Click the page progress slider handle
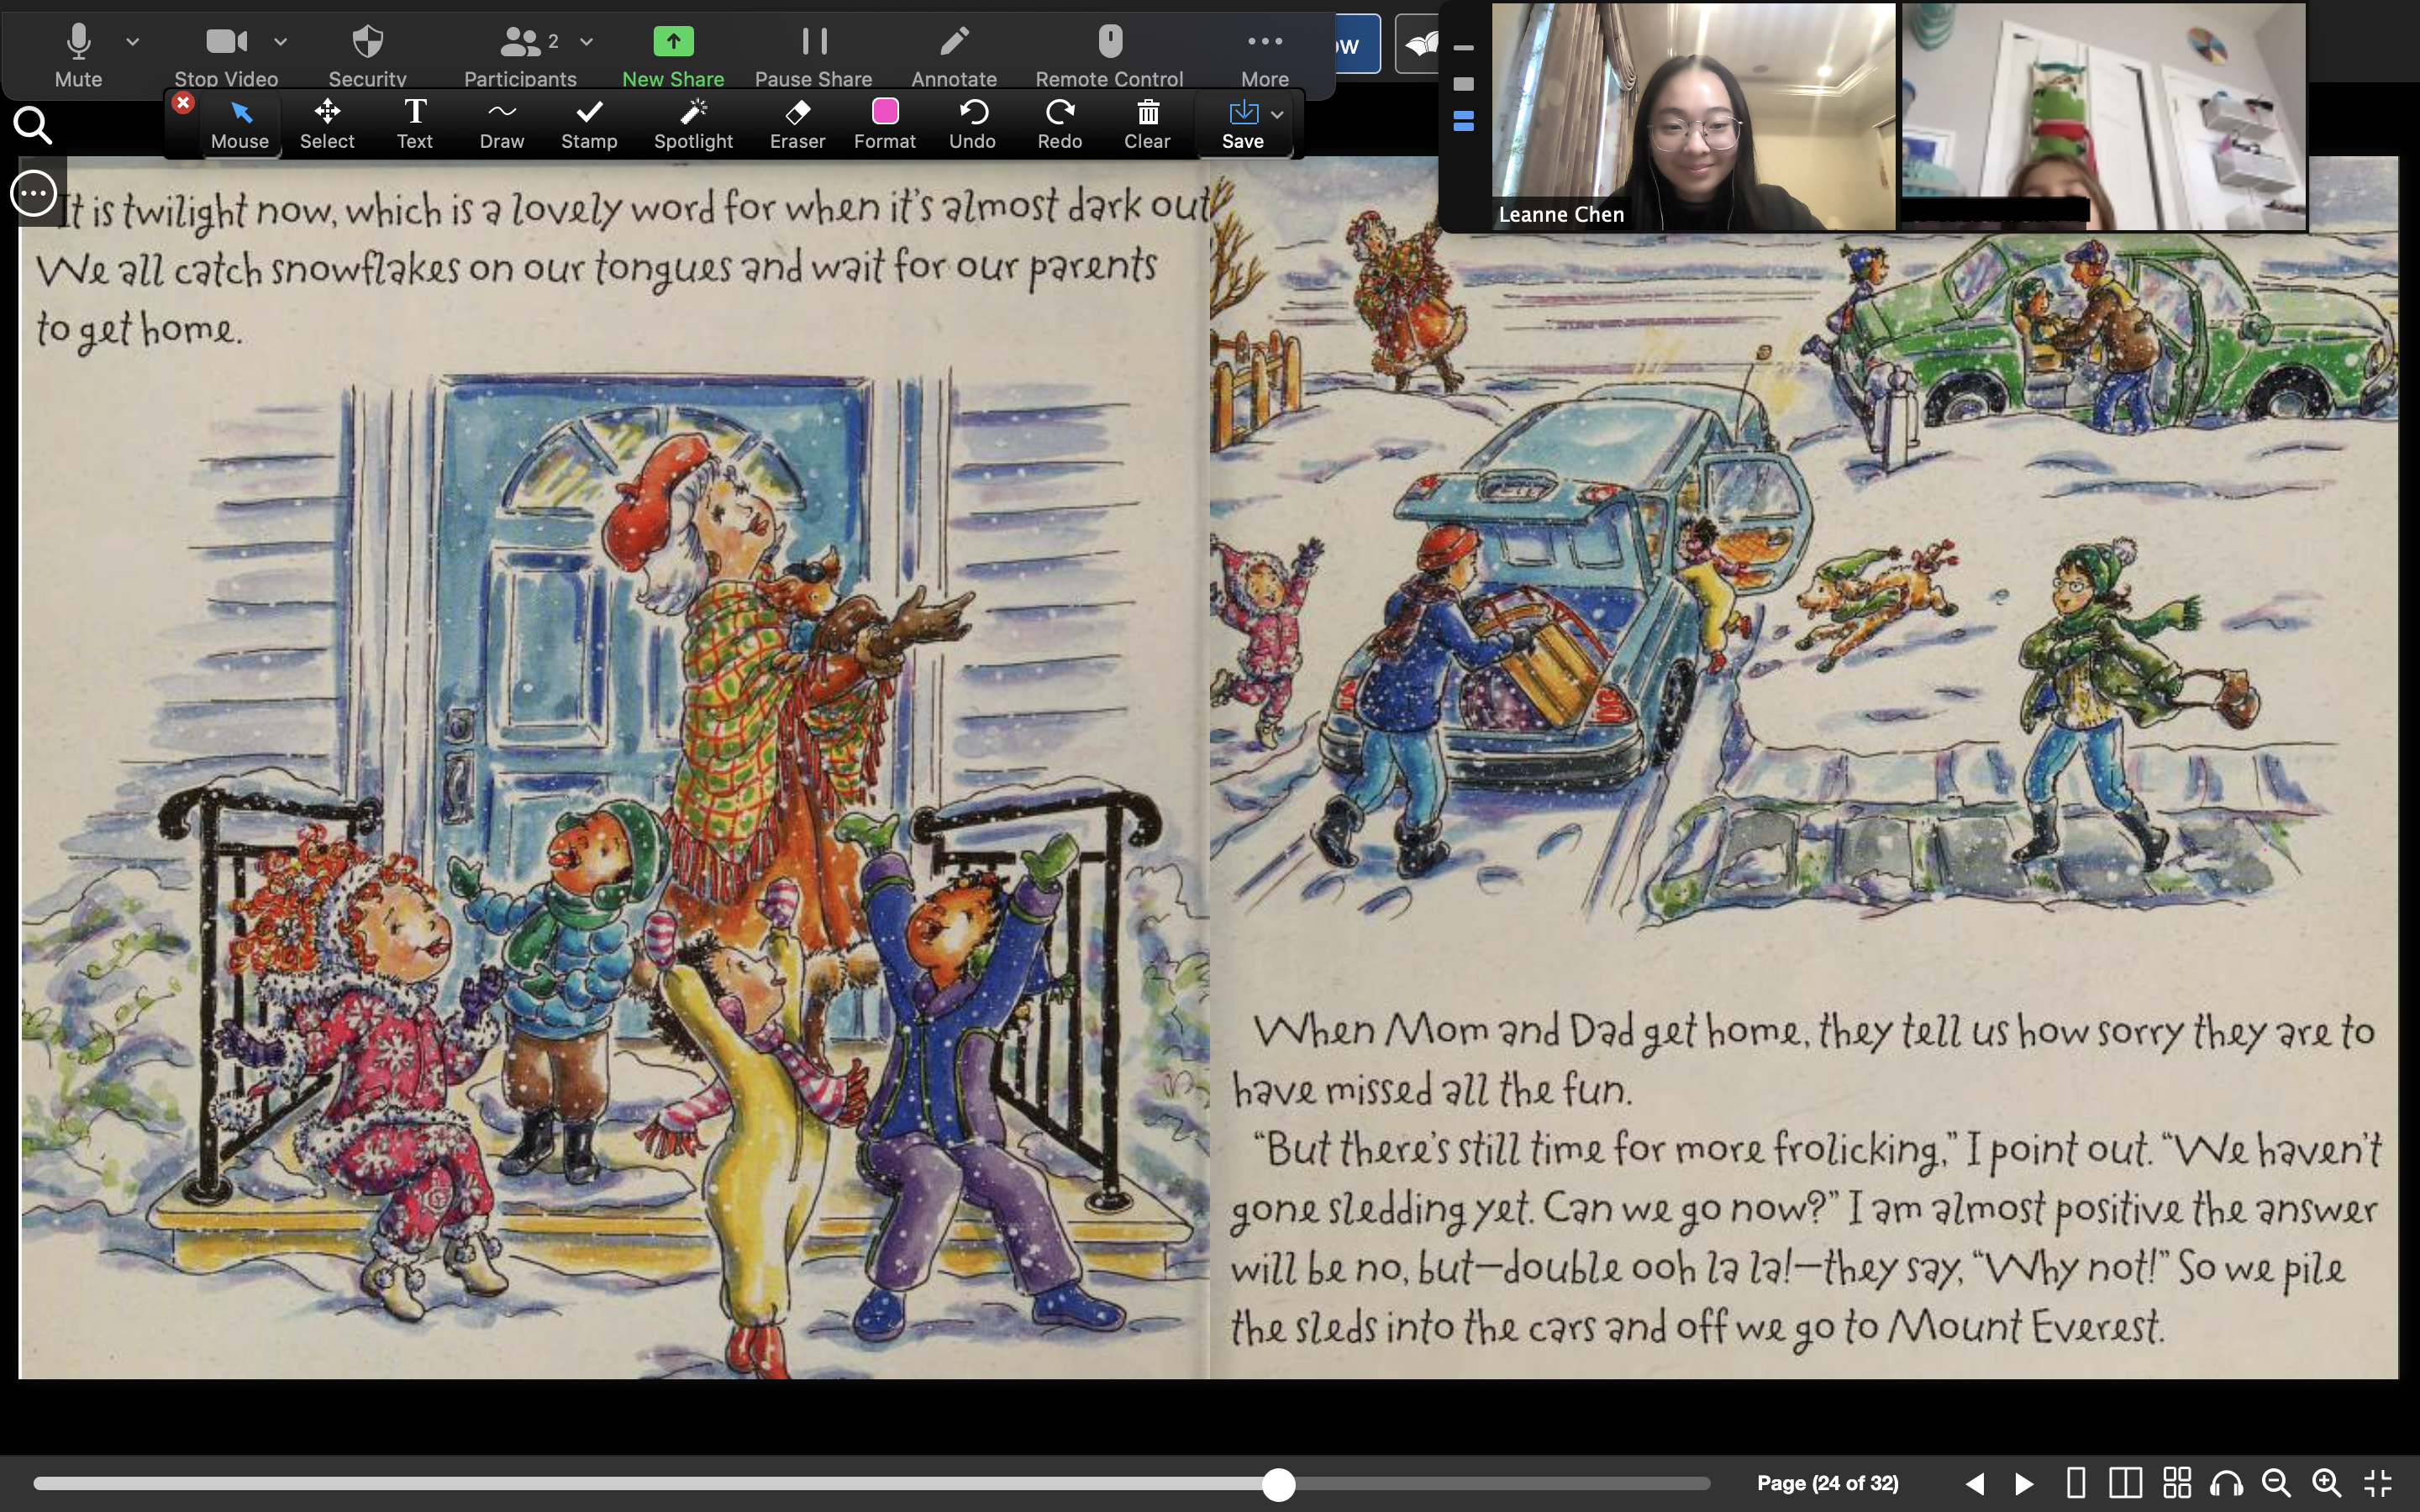 (1278, 1484)
